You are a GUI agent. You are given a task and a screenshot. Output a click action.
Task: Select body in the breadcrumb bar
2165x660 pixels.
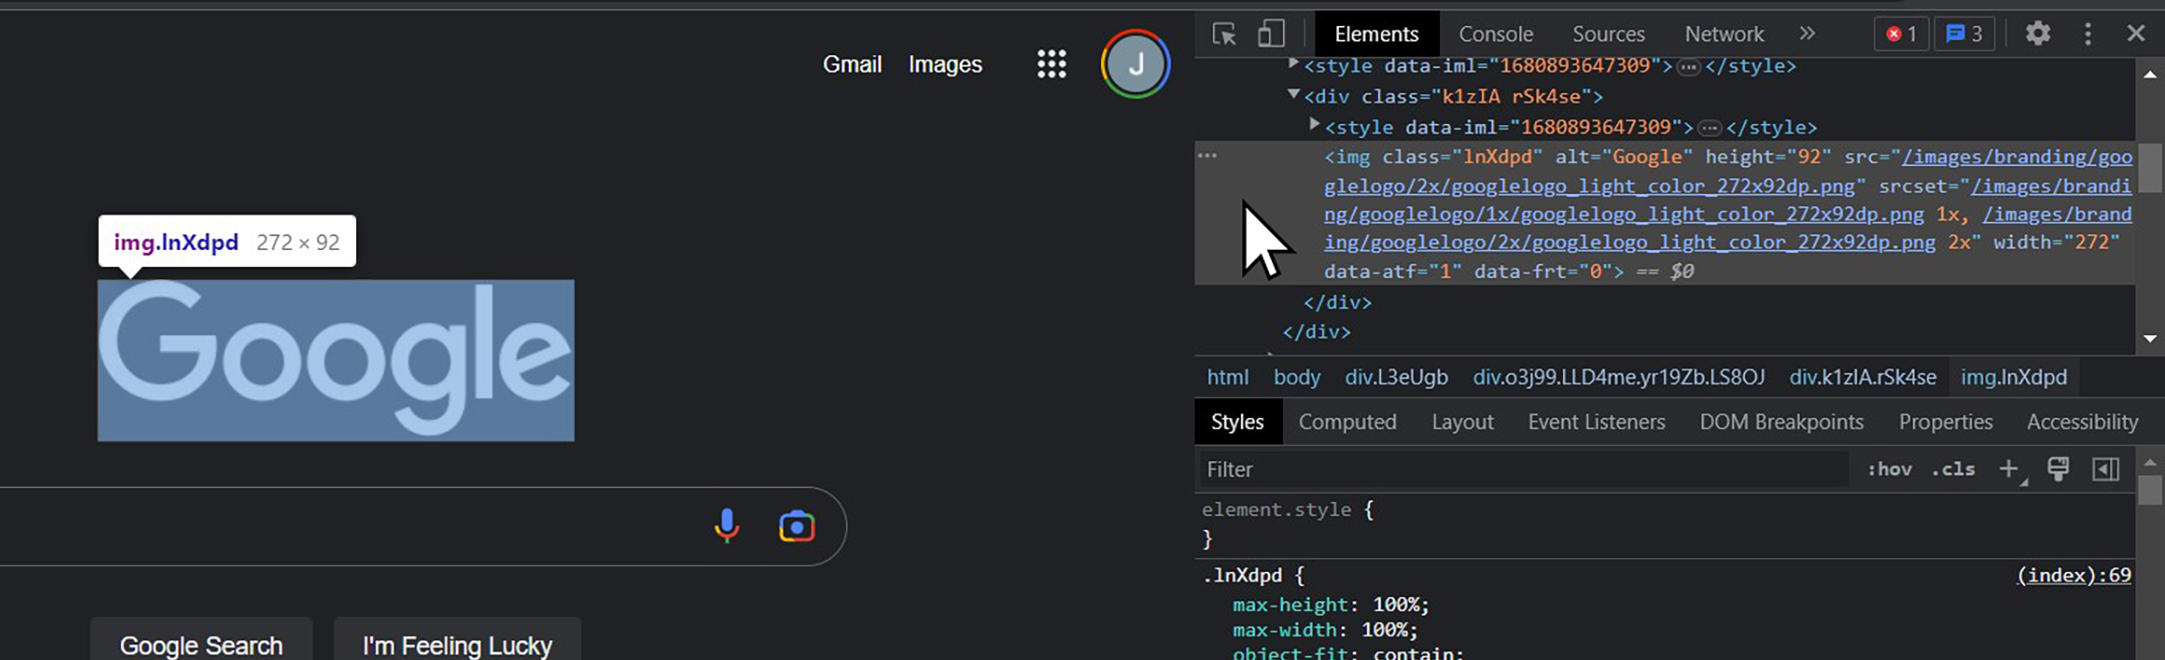pyautogui.click(x=1297, y=377)
